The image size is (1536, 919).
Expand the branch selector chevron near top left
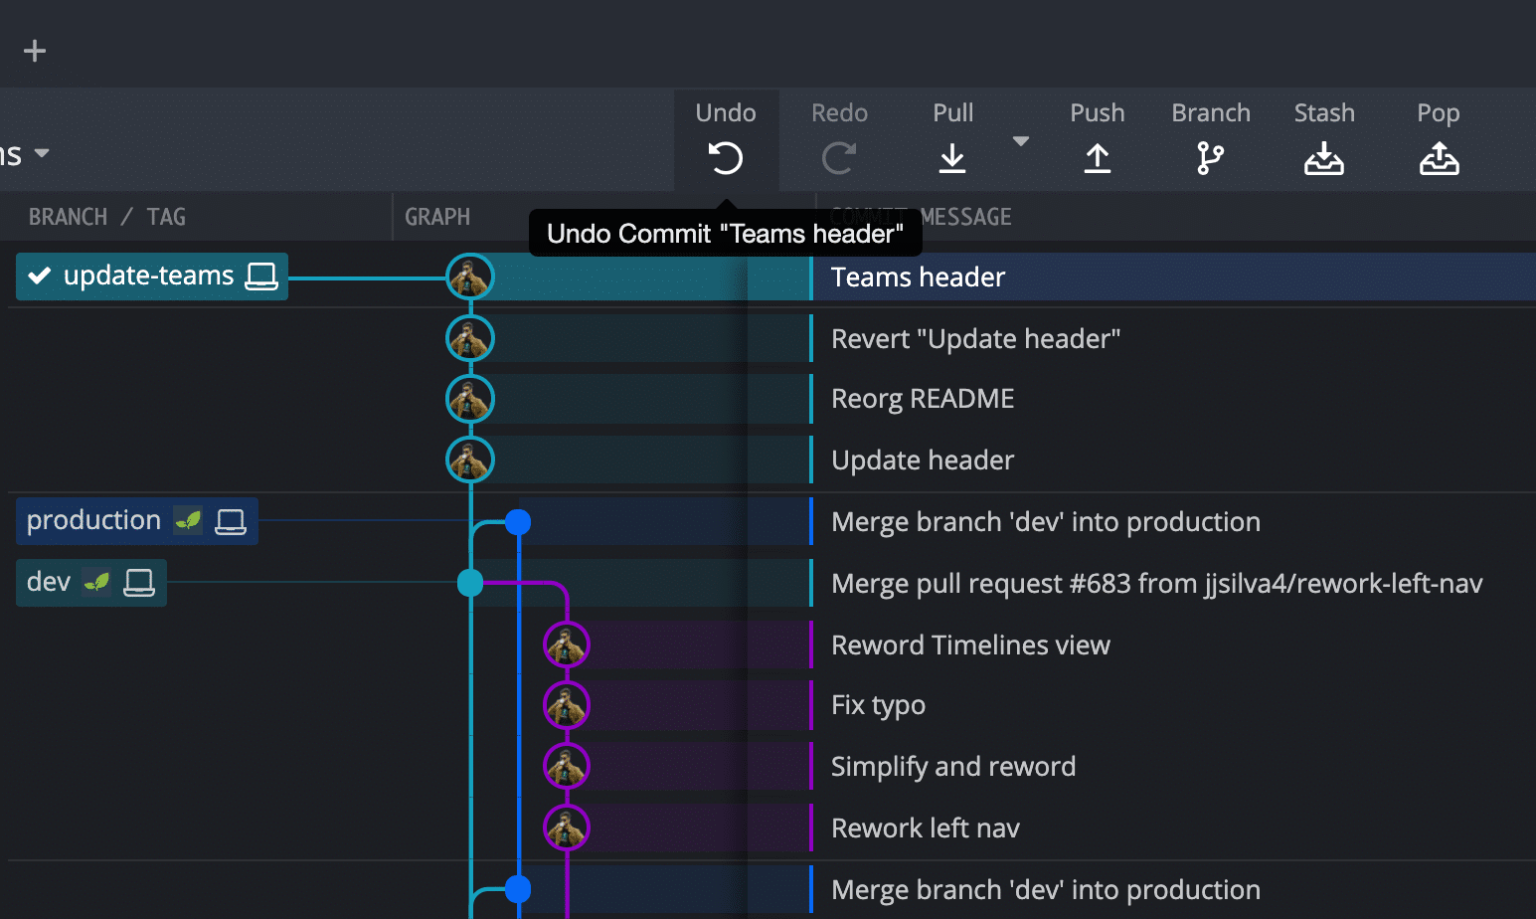coord(42,153)
